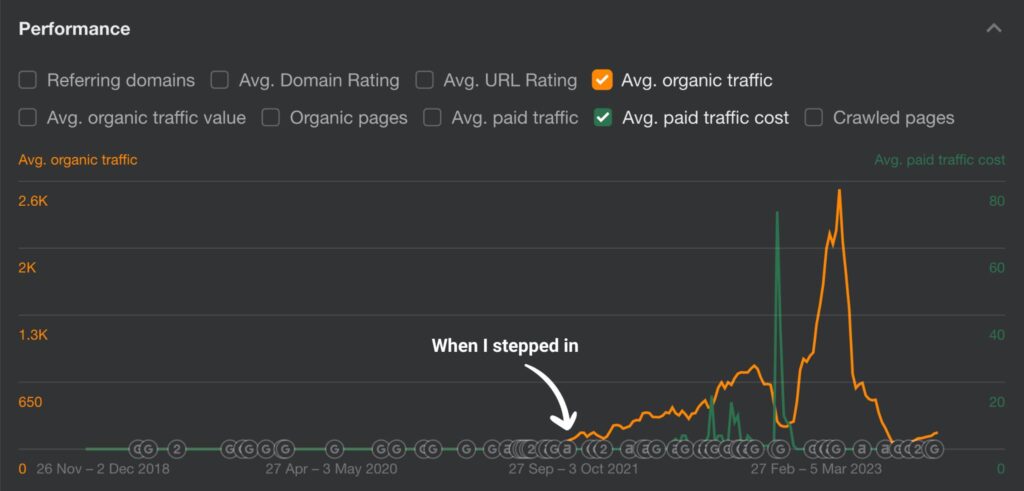1024x491 pixels.
Task: Select the G marker beneath the tall green spike
Action: [x=778, y=449]
